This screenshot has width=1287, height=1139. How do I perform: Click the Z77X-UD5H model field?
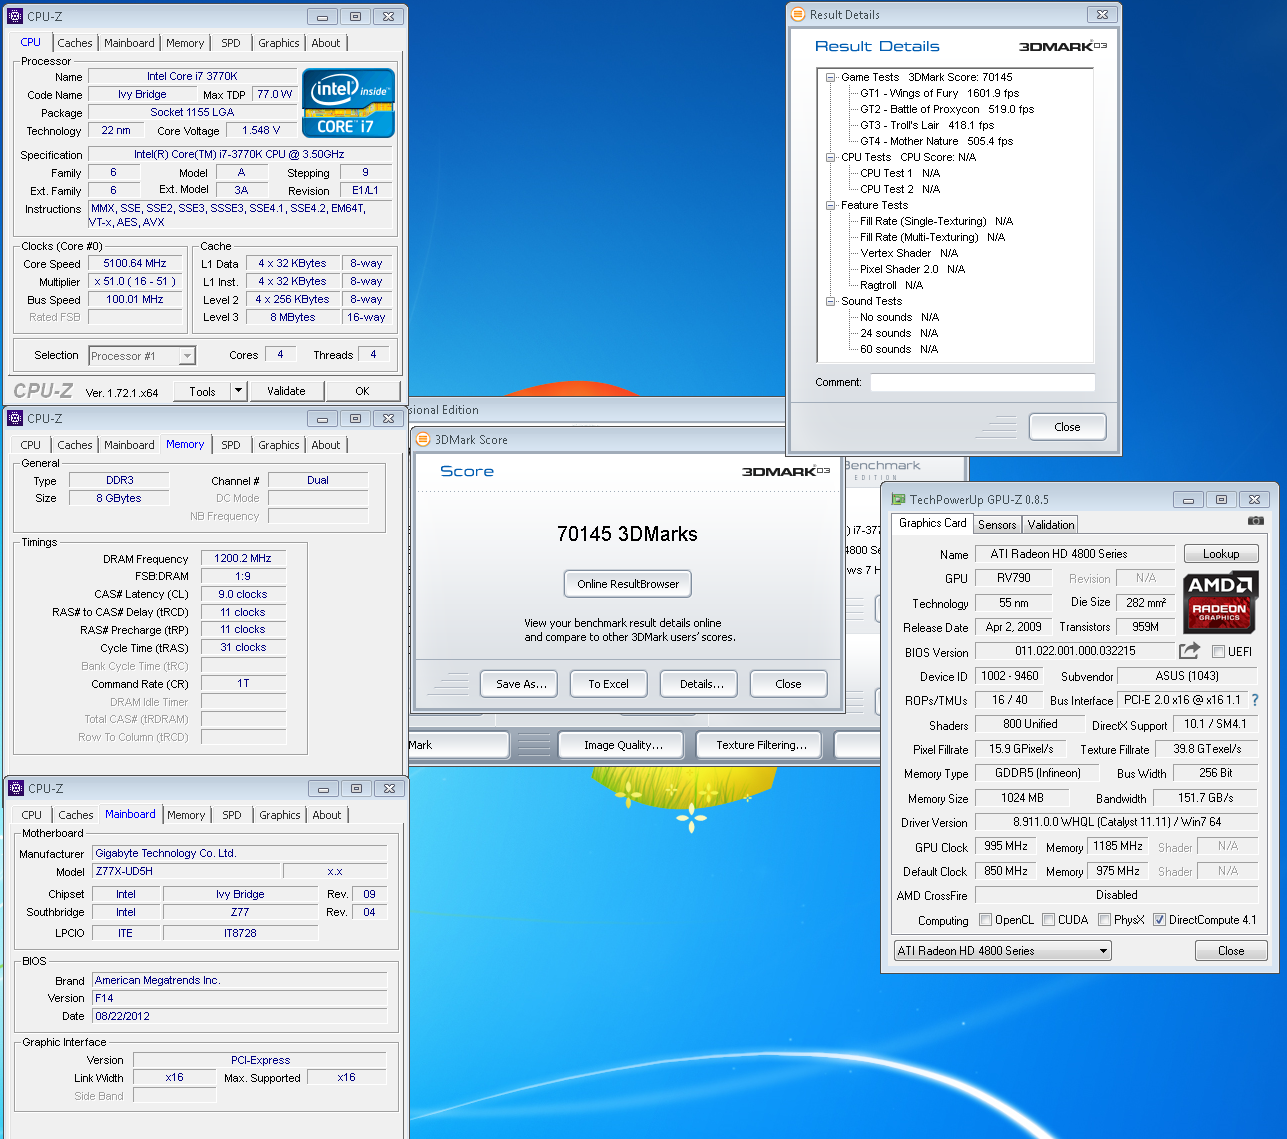click(x=186, y=871)
